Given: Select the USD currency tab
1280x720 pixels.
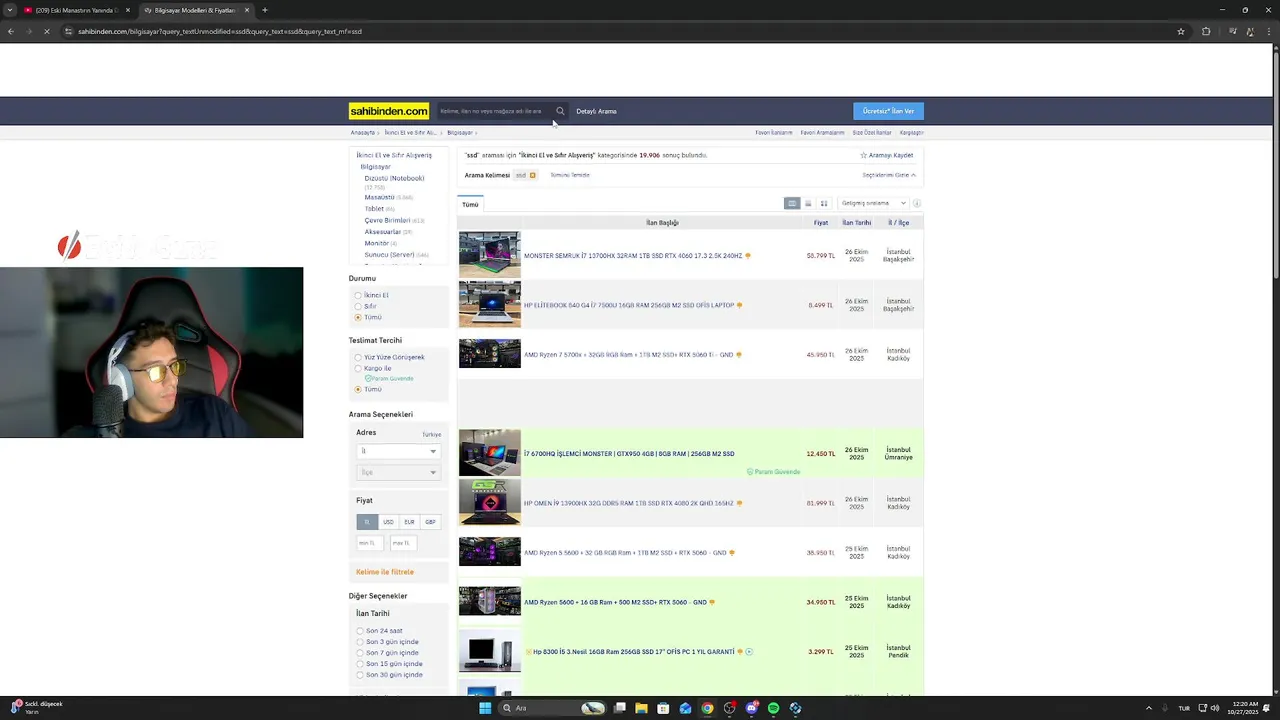Looking at the screenshot, I should pos(388,522).
